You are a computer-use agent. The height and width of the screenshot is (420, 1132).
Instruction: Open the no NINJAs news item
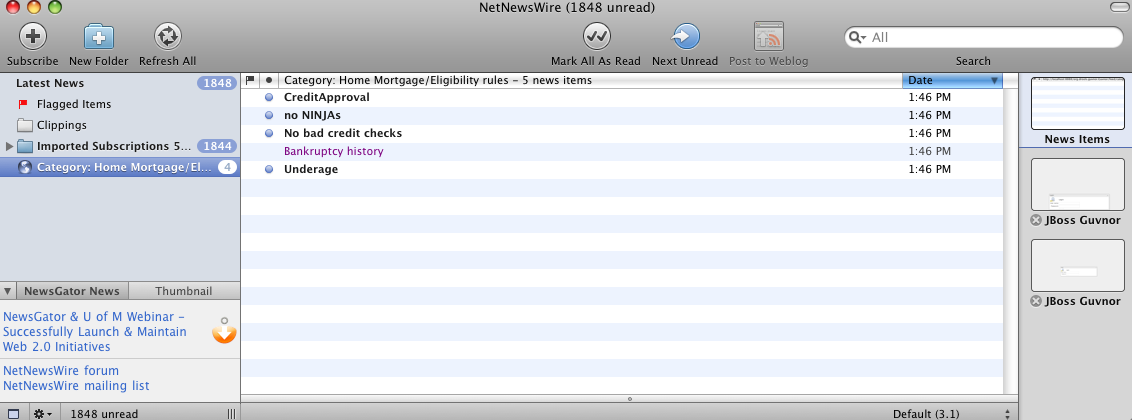point(622,115)
